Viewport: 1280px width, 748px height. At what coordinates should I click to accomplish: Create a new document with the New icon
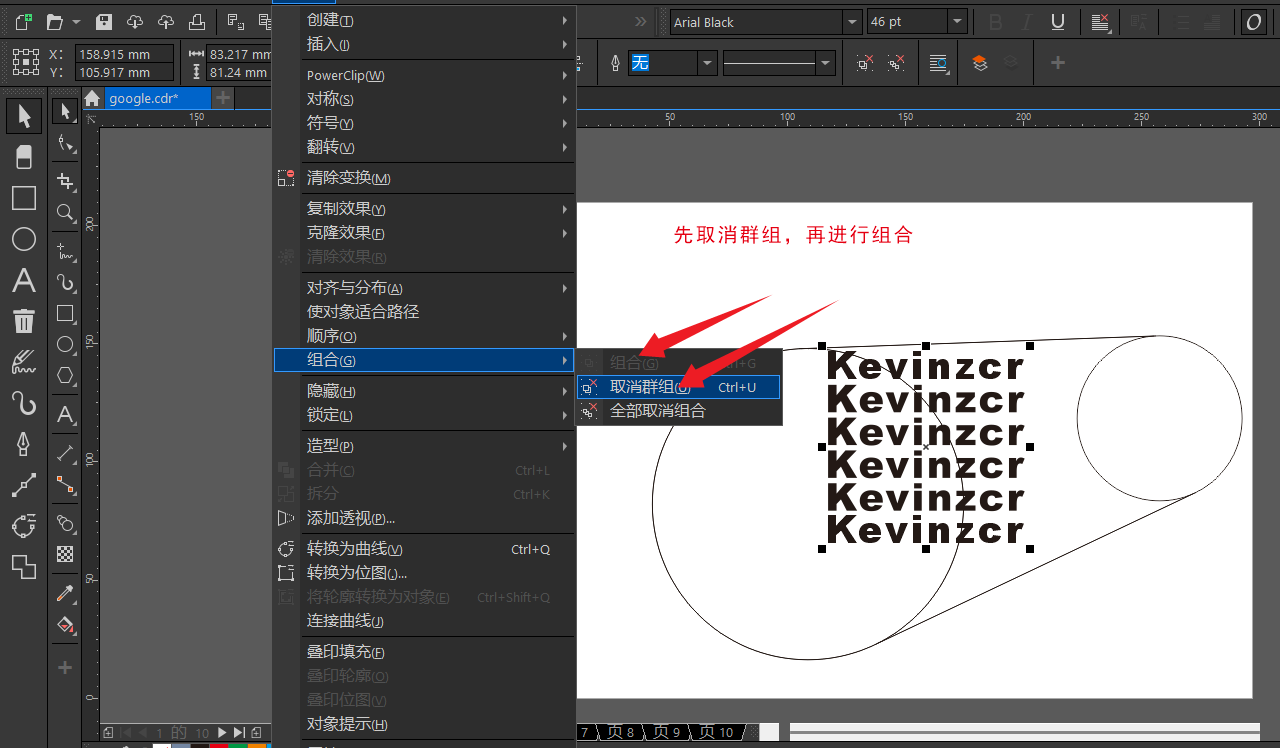(23, 21)
